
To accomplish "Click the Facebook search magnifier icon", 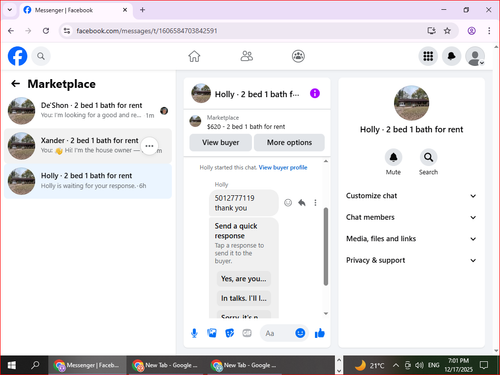I will [x=41, y=56].
